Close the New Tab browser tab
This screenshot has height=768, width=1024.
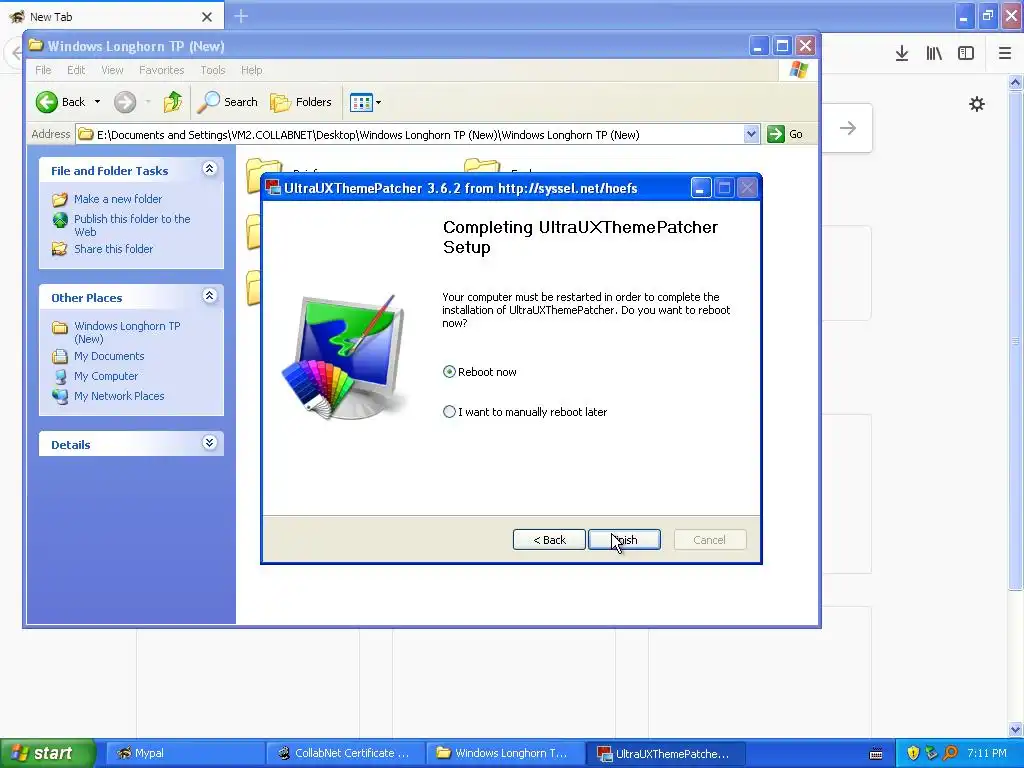(x=207, y=17)
